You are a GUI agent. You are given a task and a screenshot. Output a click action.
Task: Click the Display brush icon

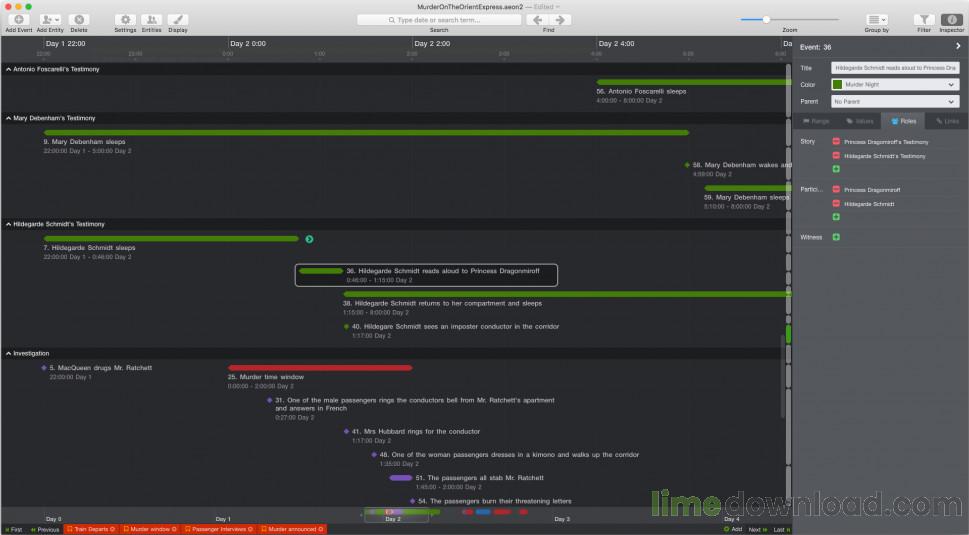coord(178,20)
